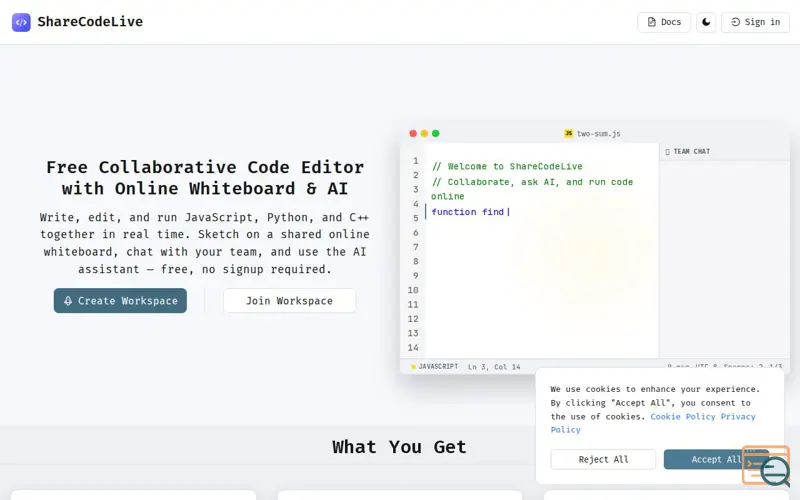Screen dimensions: 800x500
Task: Click the Ln 3, Col 14 status entry
Action: [494, 366]
